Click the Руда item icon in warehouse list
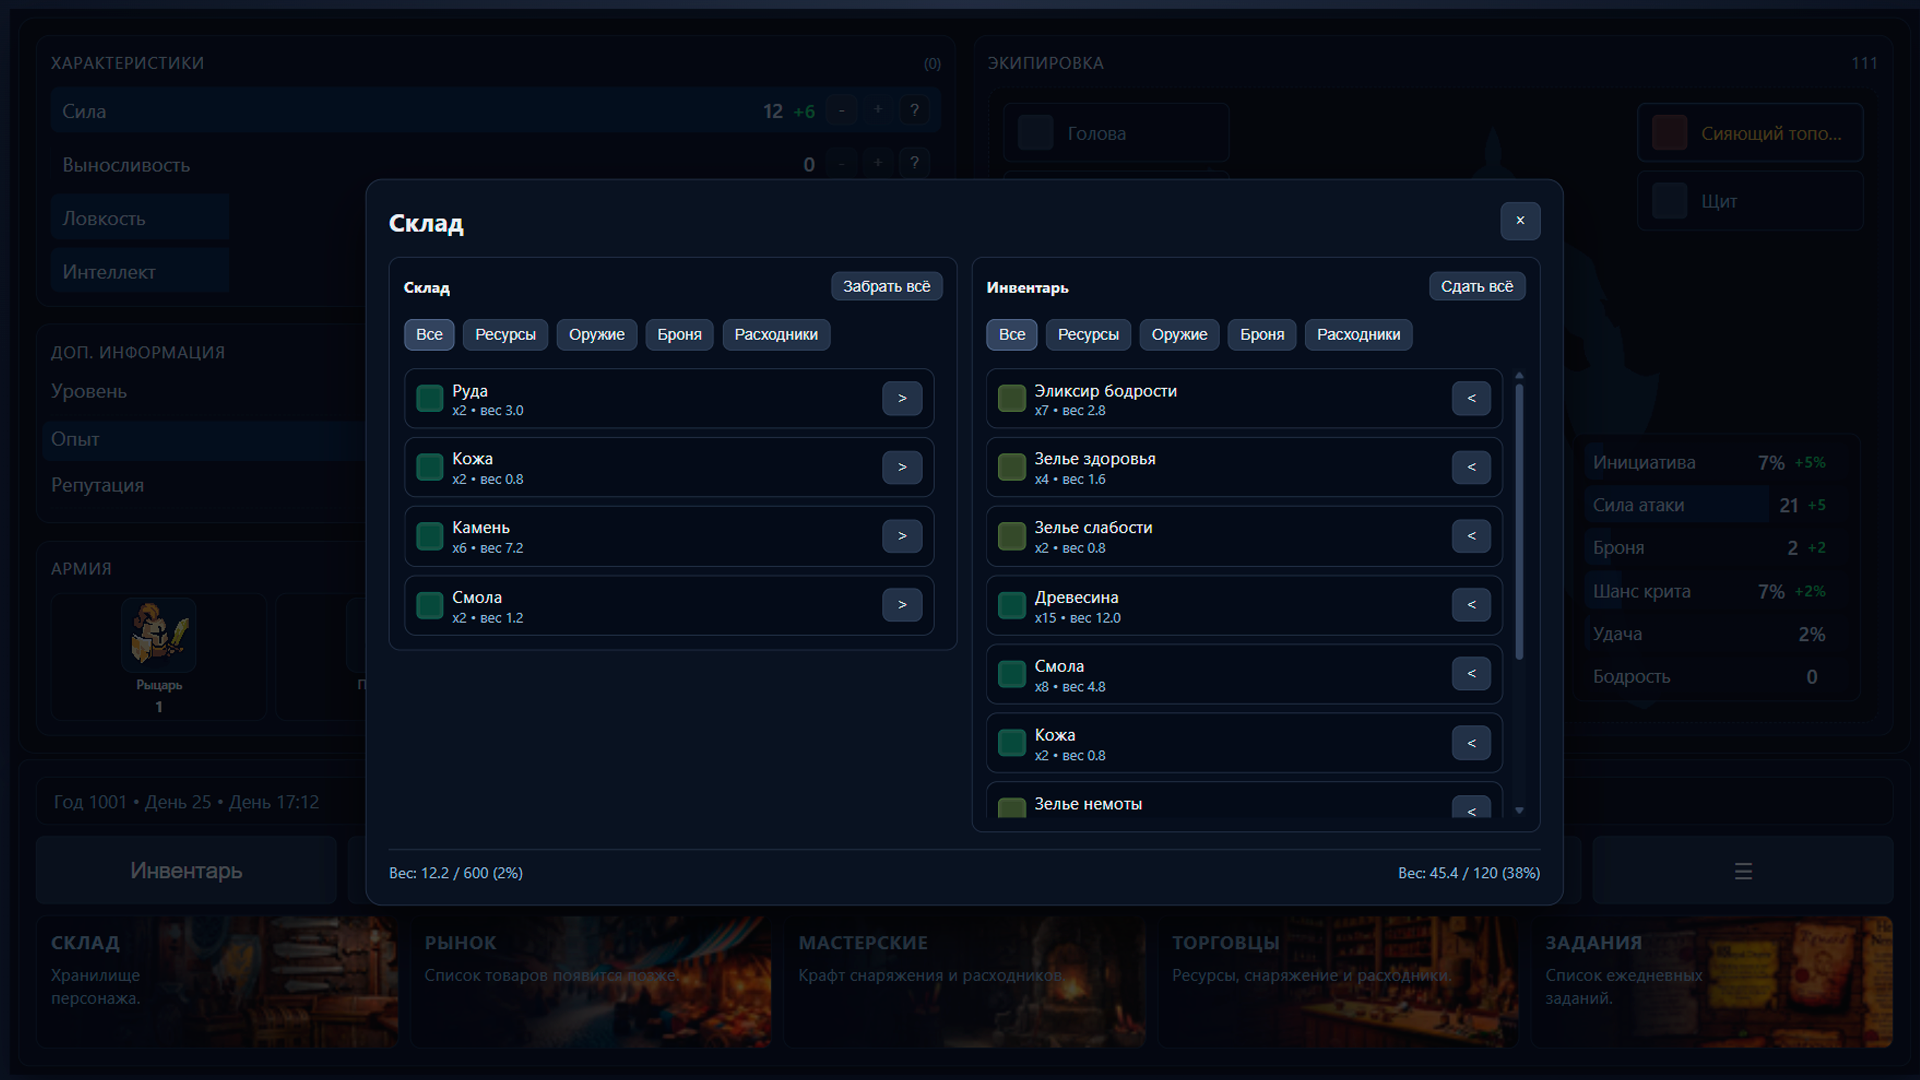 click(430, 398)
